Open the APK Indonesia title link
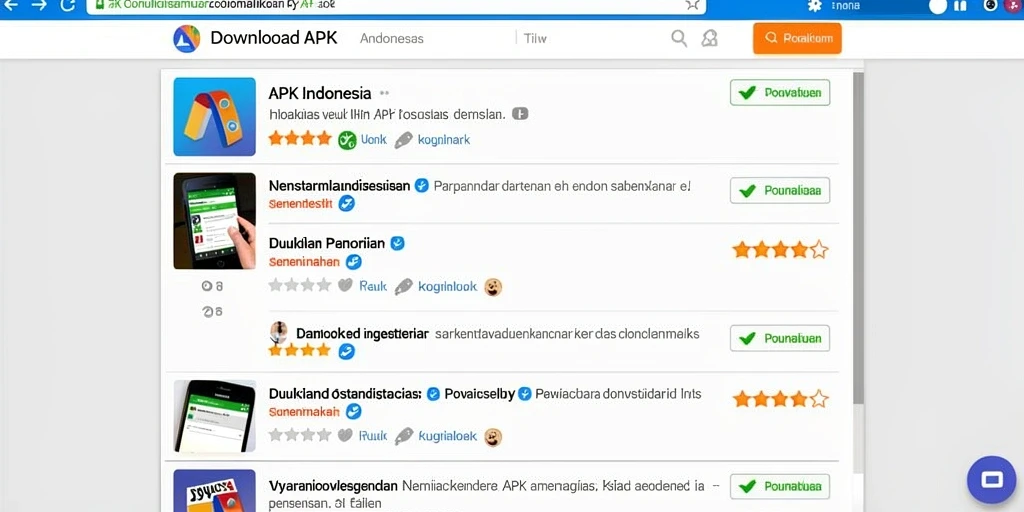This screenshot has height=512, width=1024. pyautogui.click(x=319, y=93)
